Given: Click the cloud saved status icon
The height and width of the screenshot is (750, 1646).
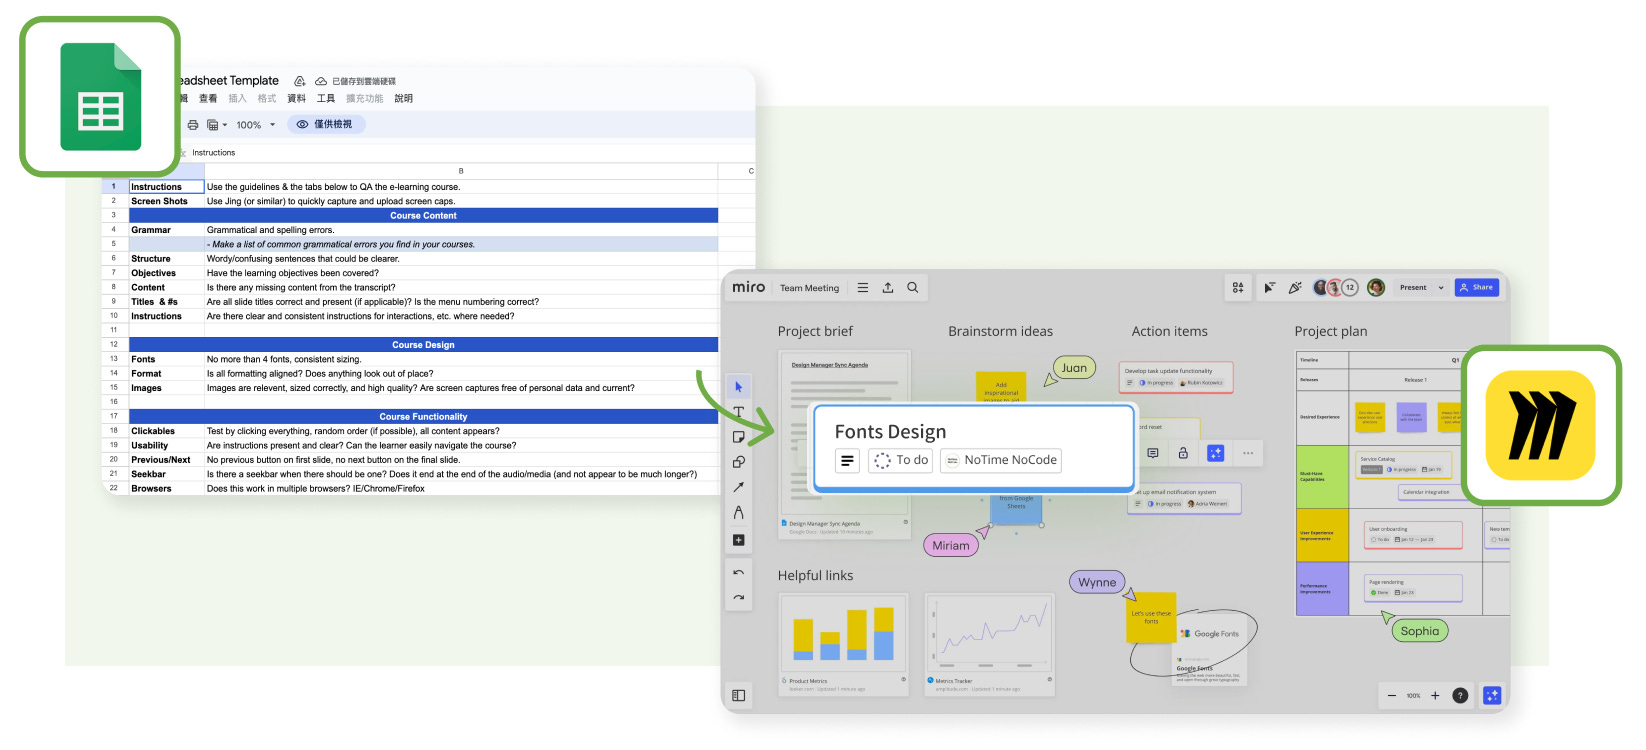Looking at the screenshot, I should coord(321,81).
